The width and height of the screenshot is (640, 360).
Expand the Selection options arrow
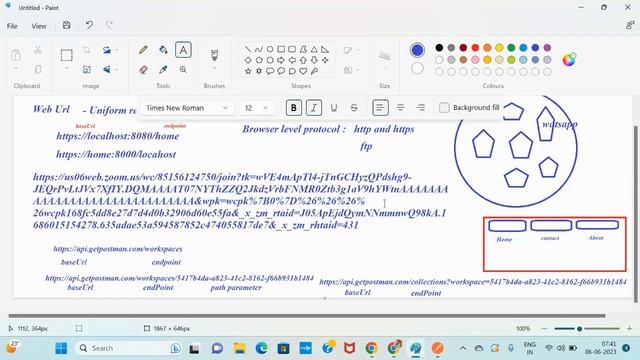pos(67,69)
